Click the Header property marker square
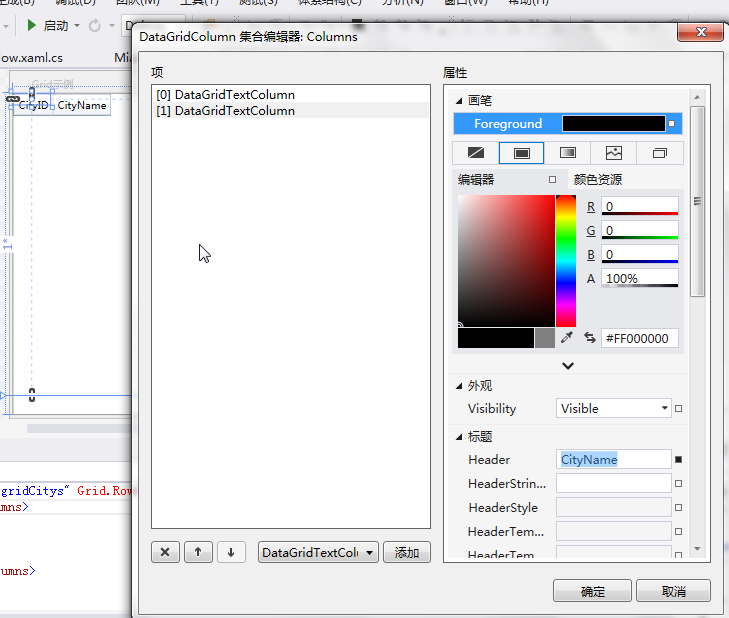This screenshot has height=618, width=729. pos(678,460)
